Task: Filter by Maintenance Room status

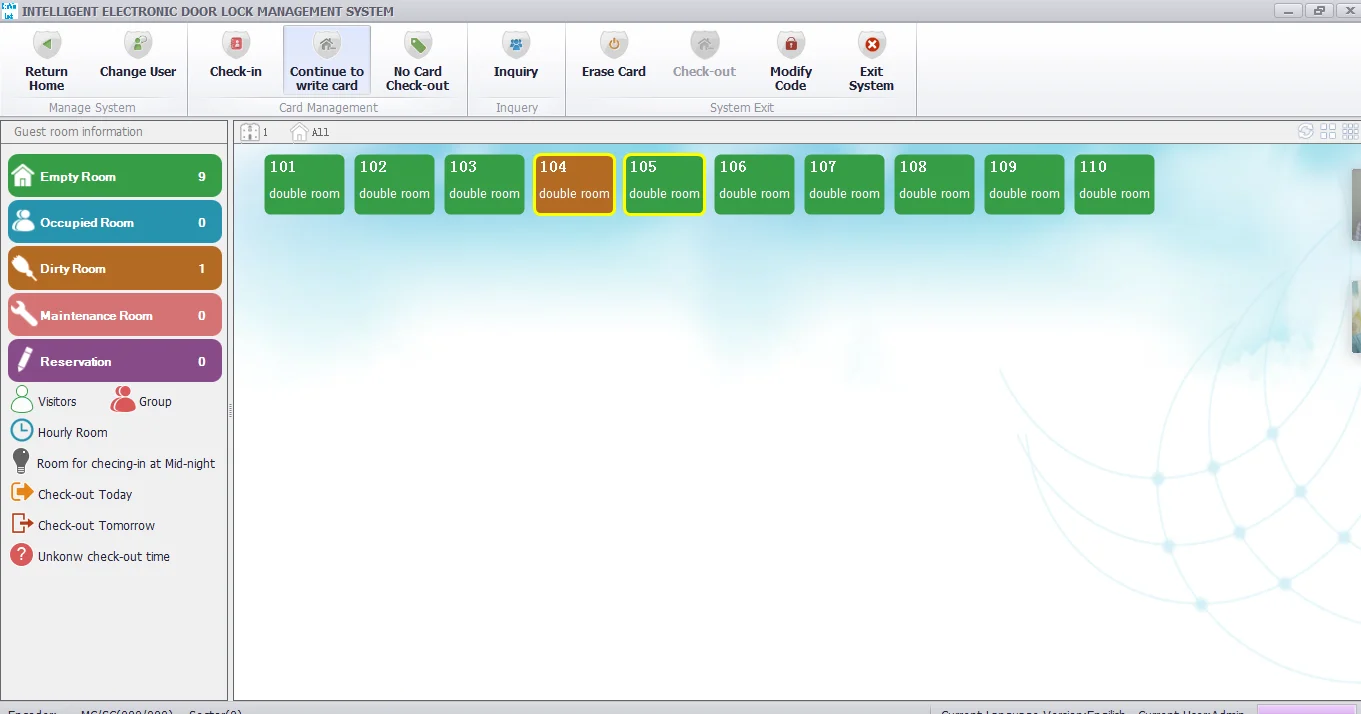Action: coord(115,316)
